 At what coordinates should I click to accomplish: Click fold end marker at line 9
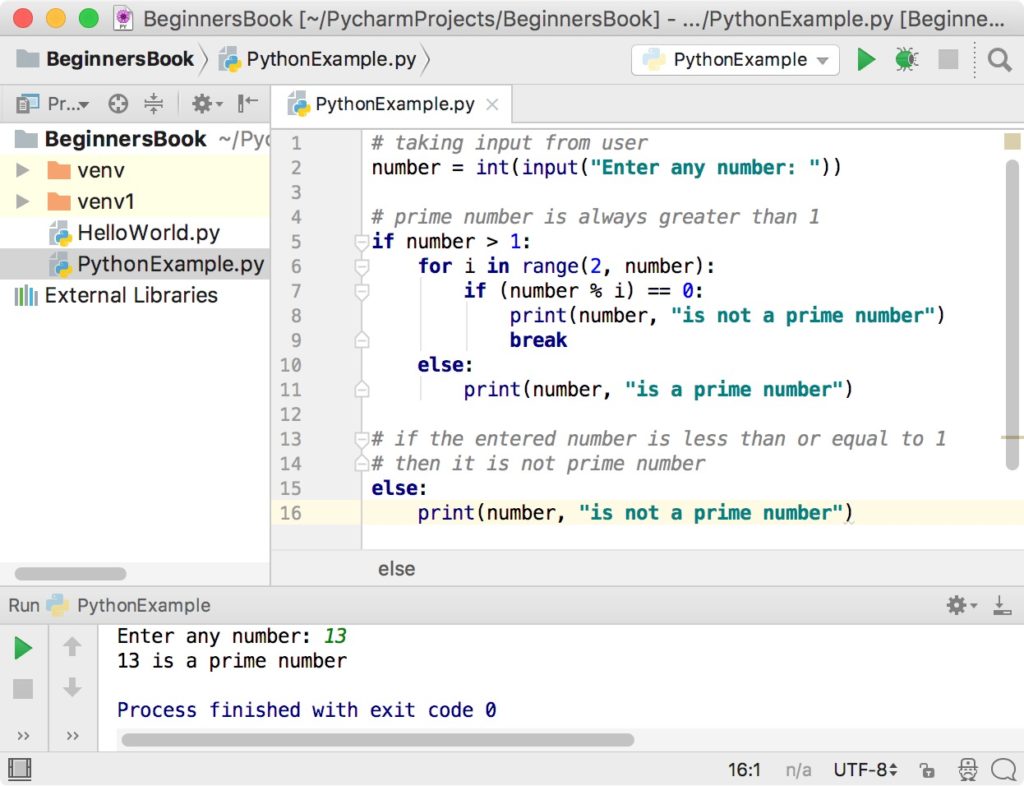pyautogui.click(x=361, y=340)
